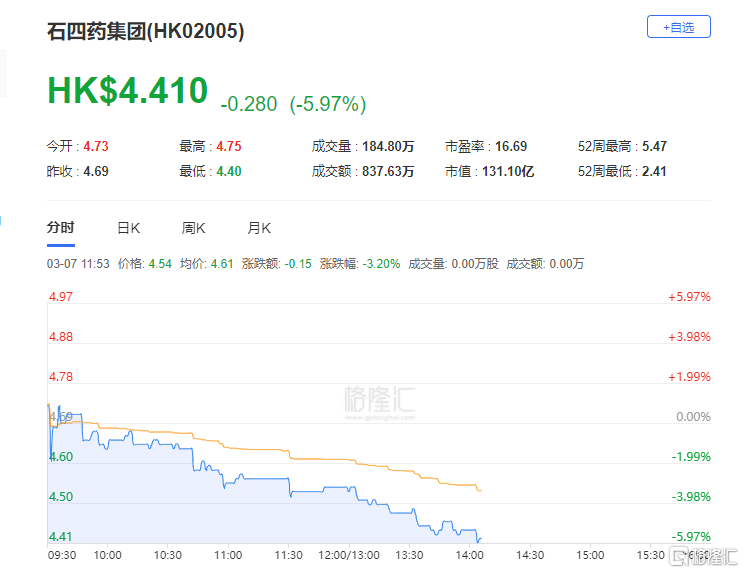
Task: Click the hover price 4.54
Action: (160, 264)
